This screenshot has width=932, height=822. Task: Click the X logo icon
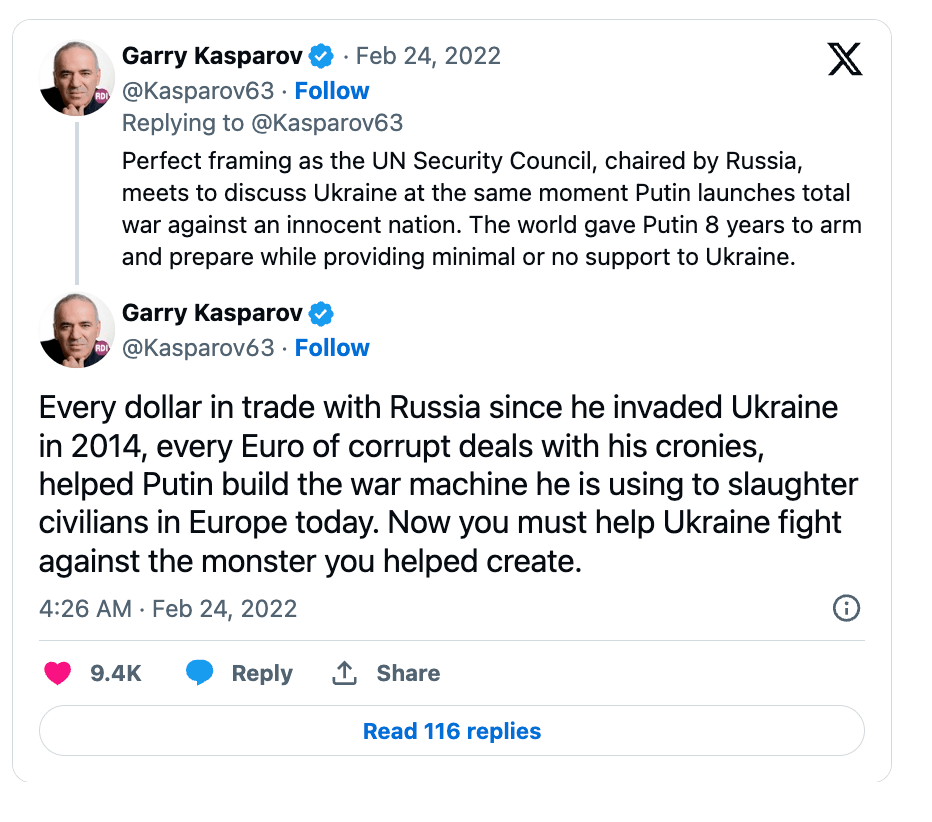tap(845, 61)
